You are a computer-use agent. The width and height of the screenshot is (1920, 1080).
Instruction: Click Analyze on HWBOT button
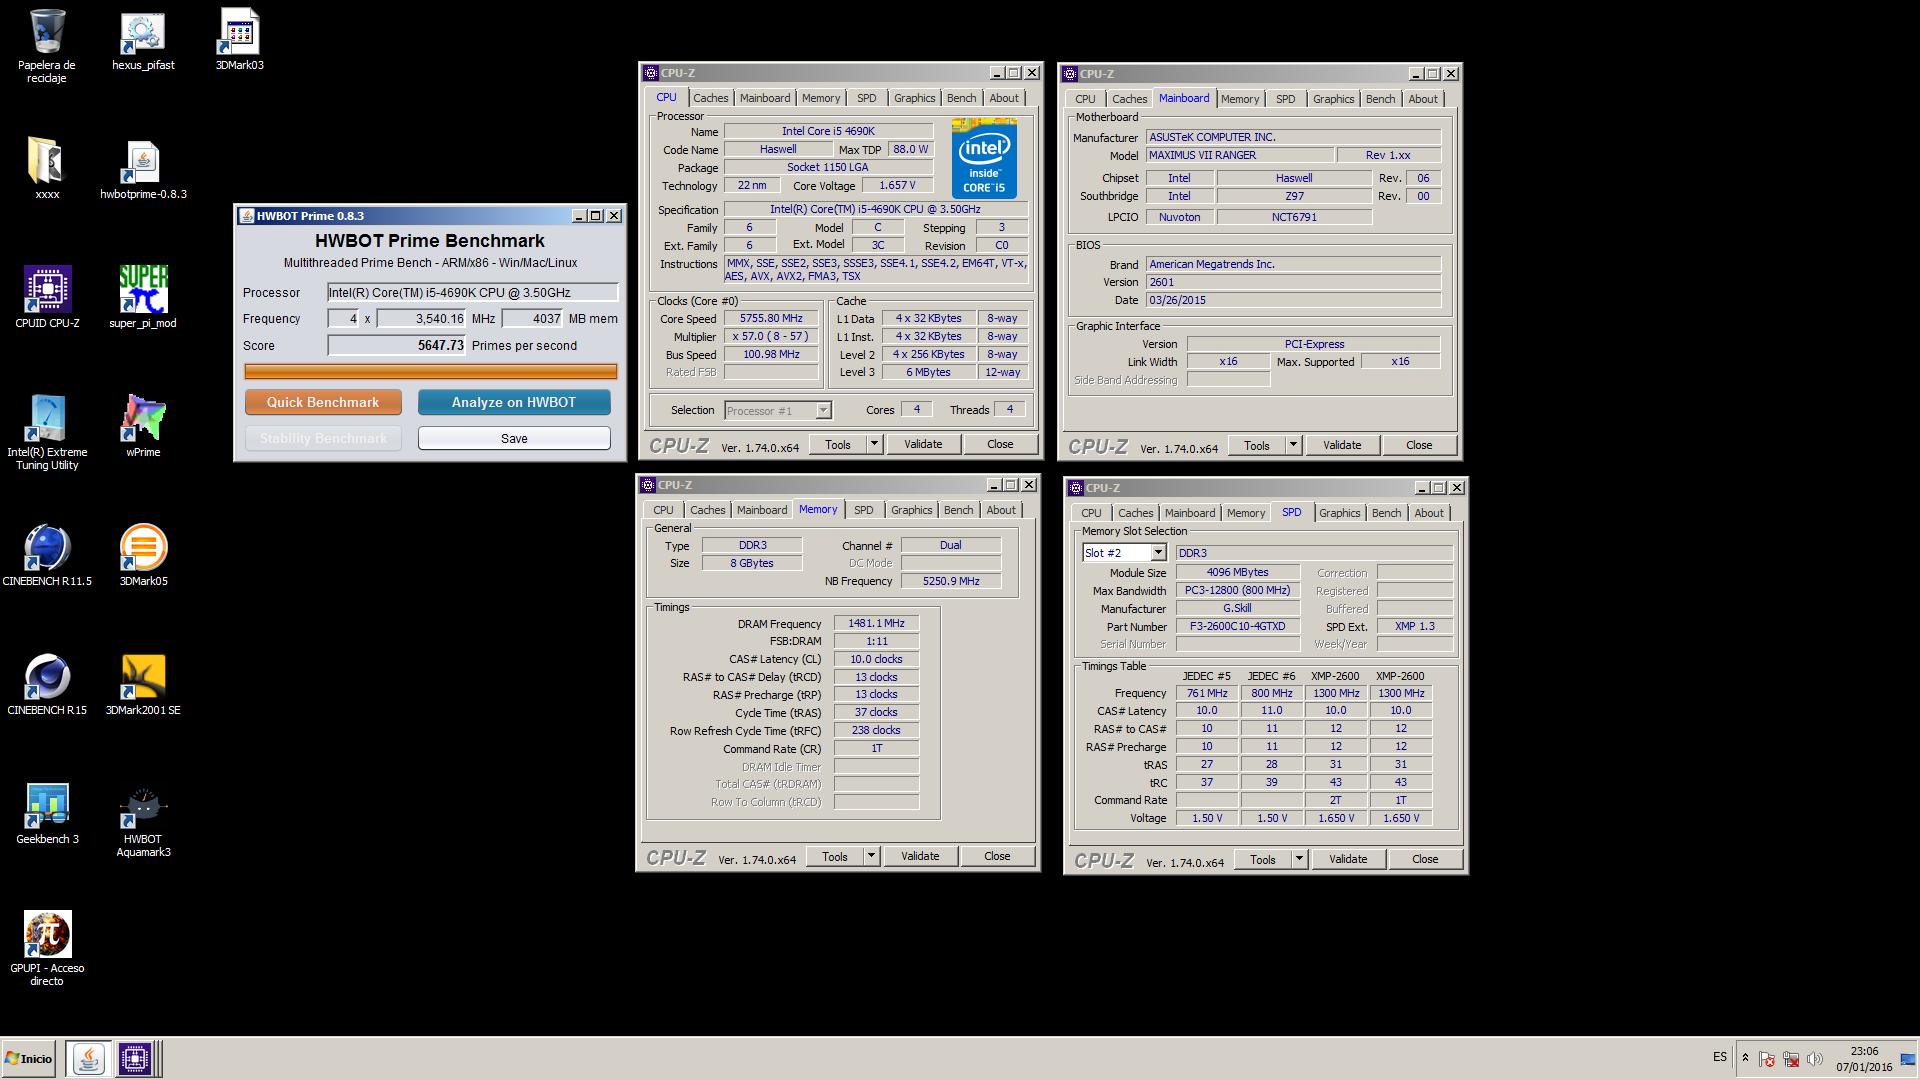513,402
